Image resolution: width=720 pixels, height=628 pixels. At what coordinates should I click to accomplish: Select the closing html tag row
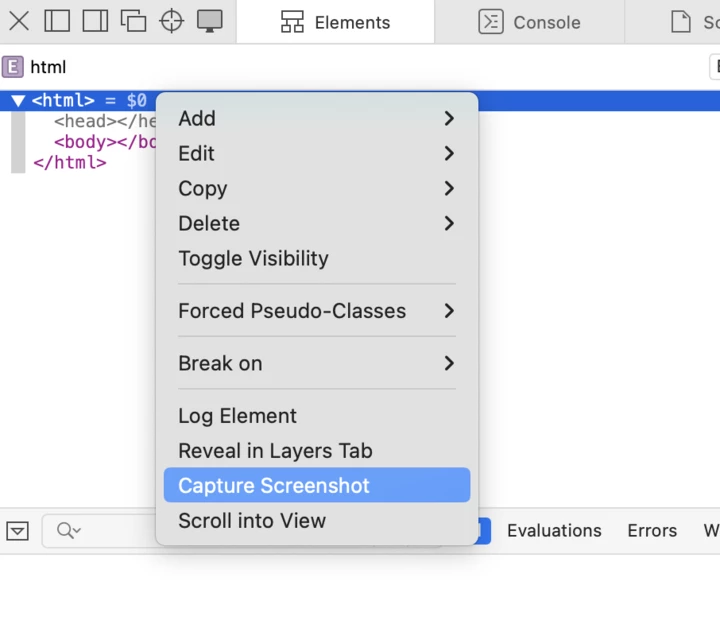[70, 163]
